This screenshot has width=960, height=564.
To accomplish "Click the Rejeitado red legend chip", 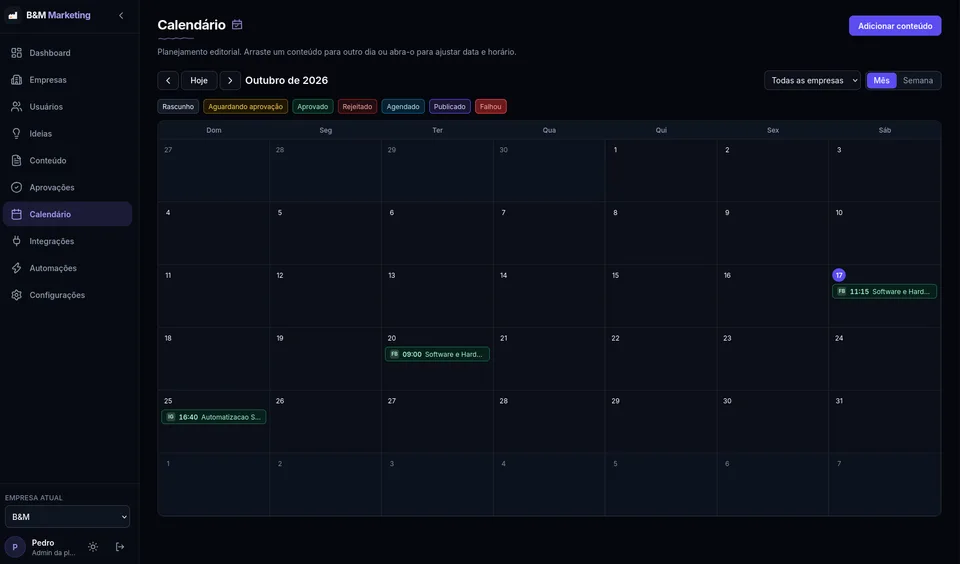I will pyautogui.click(x=358, y=107).
